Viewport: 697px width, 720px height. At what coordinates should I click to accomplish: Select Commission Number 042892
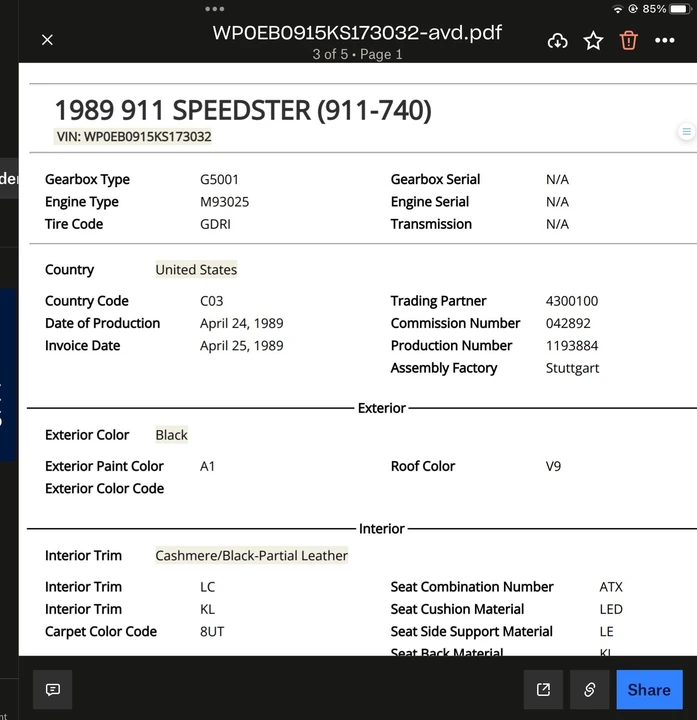point(568,323)
